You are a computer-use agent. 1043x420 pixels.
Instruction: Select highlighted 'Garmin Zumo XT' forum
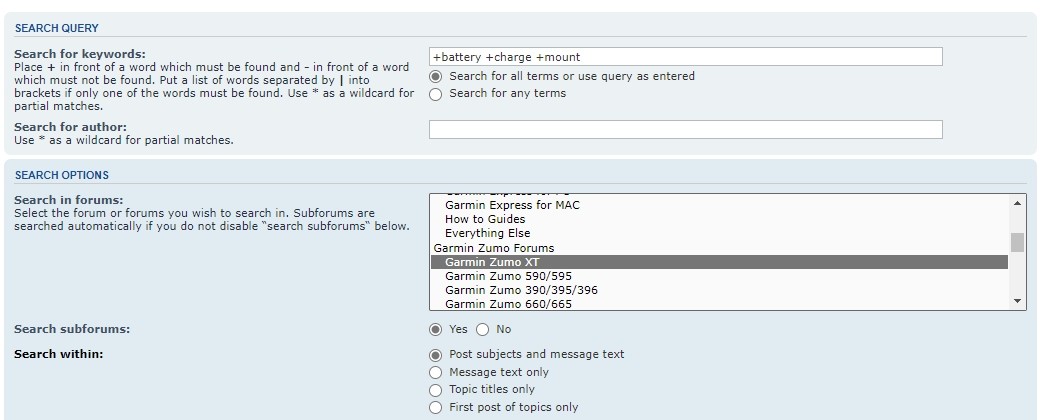click(719, 262)
